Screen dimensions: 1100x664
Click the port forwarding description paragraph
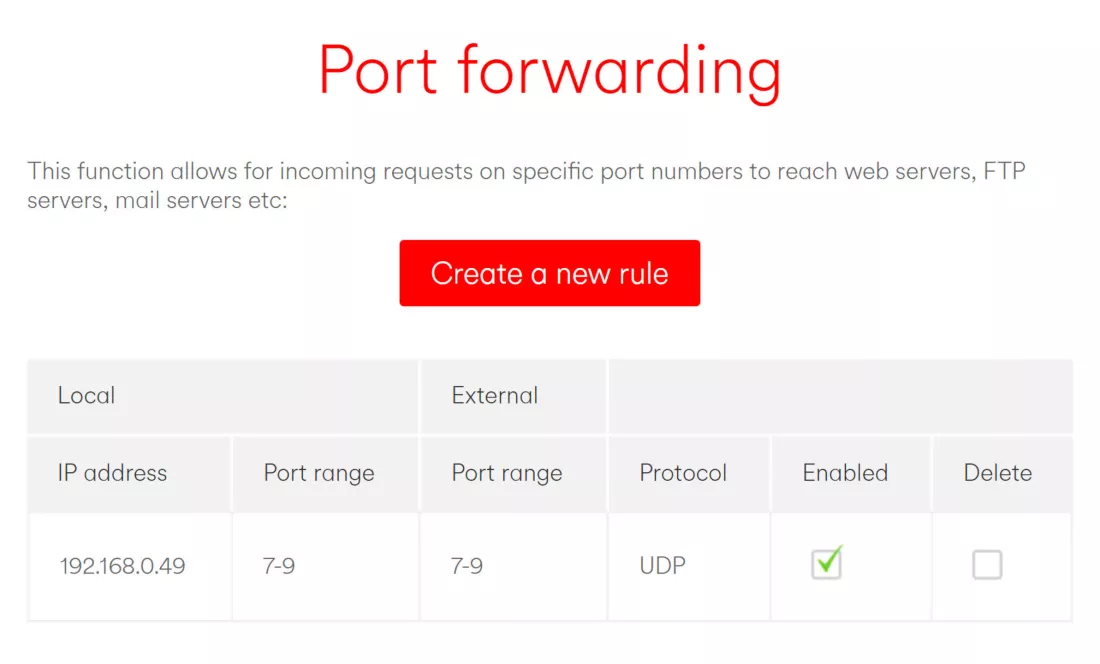coord(526,185)
